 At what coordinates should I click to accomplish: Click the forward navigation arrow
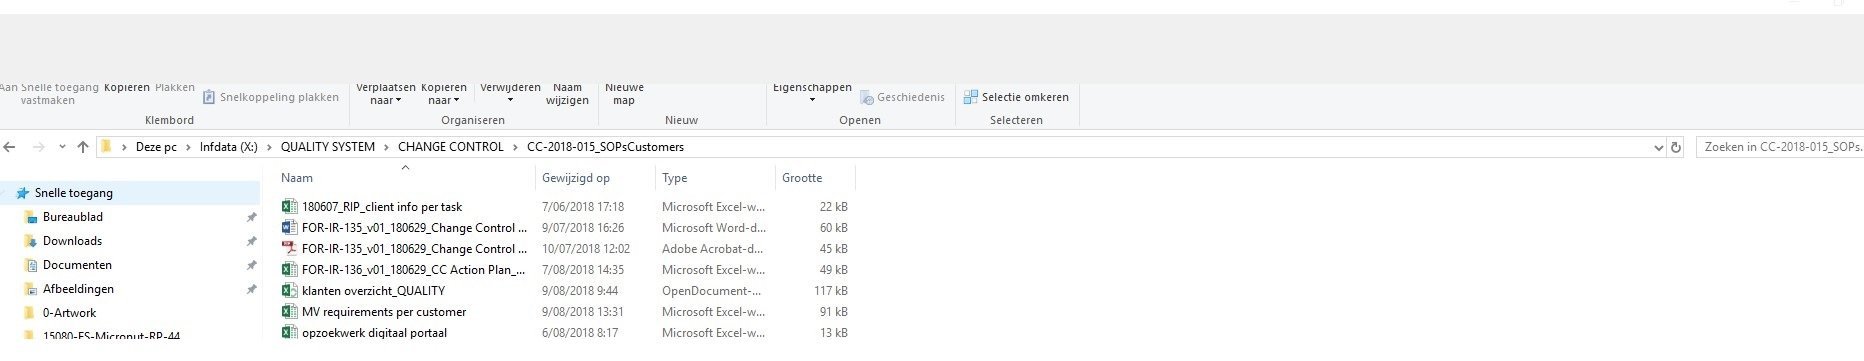point(39,147)
